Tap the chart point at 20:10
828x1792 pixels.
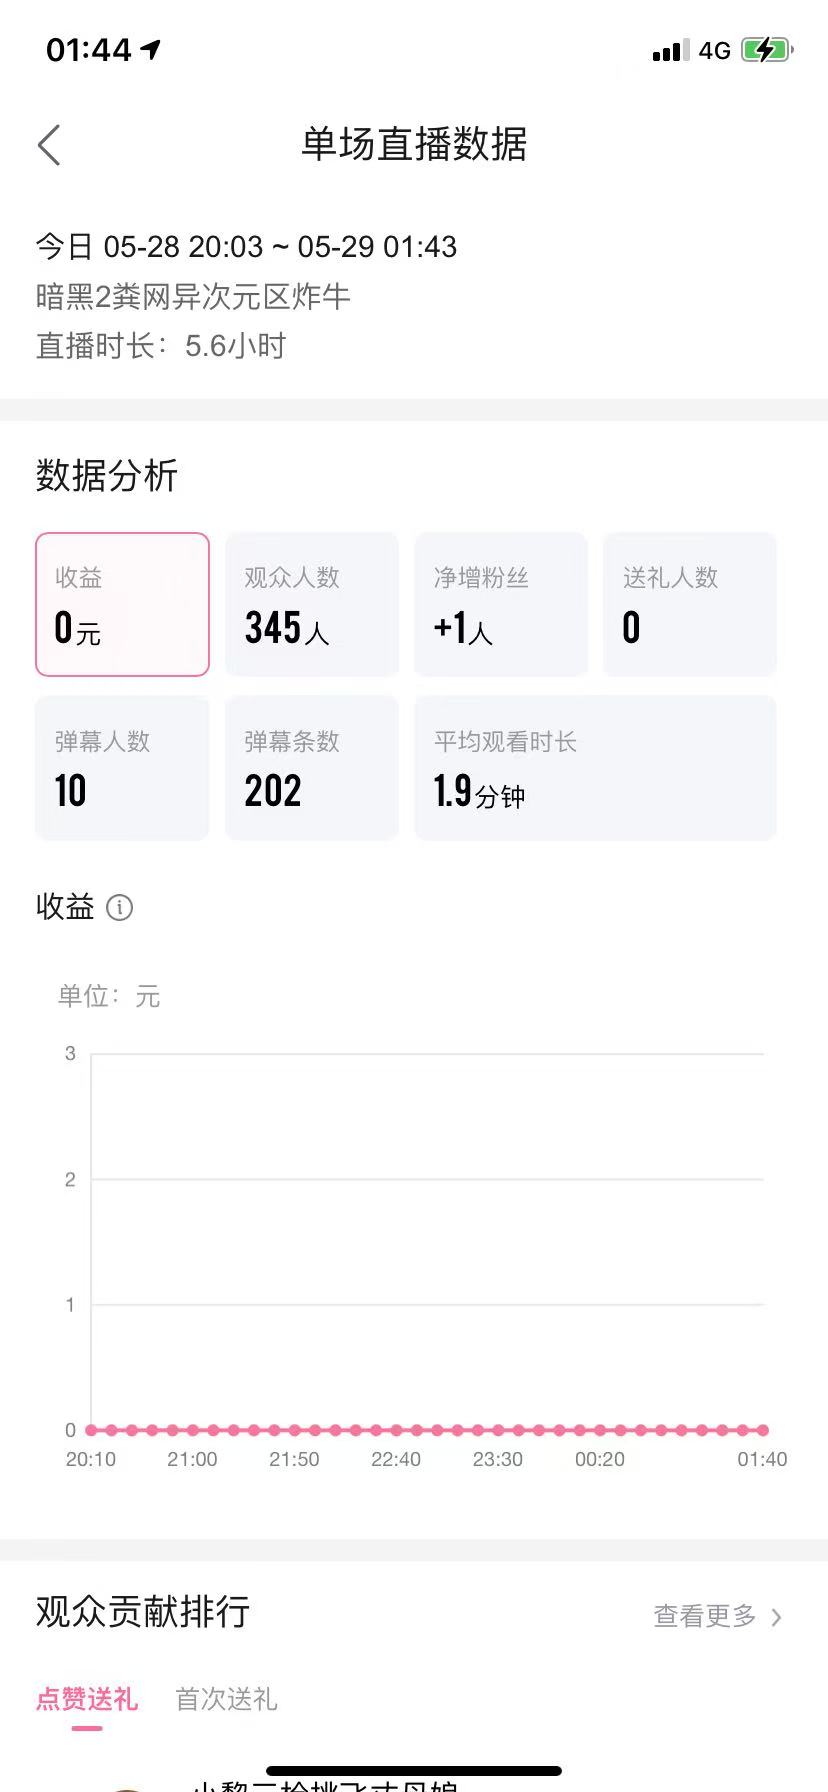coord(91,1430)
